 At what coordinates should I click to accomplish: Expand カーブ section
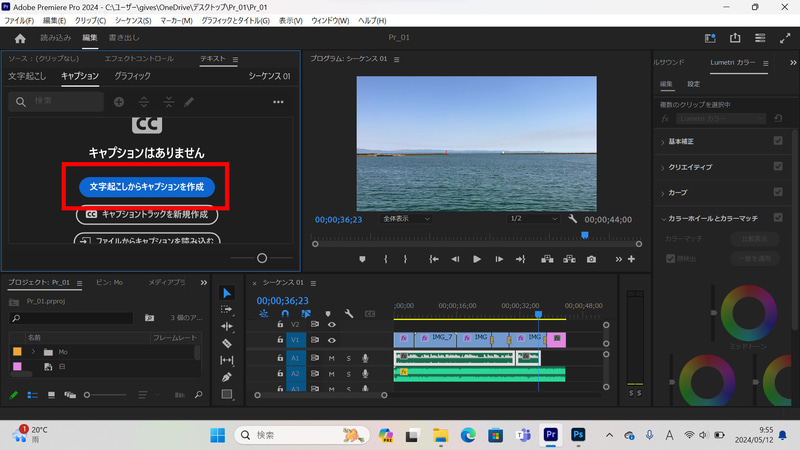(x=663, y=193)
